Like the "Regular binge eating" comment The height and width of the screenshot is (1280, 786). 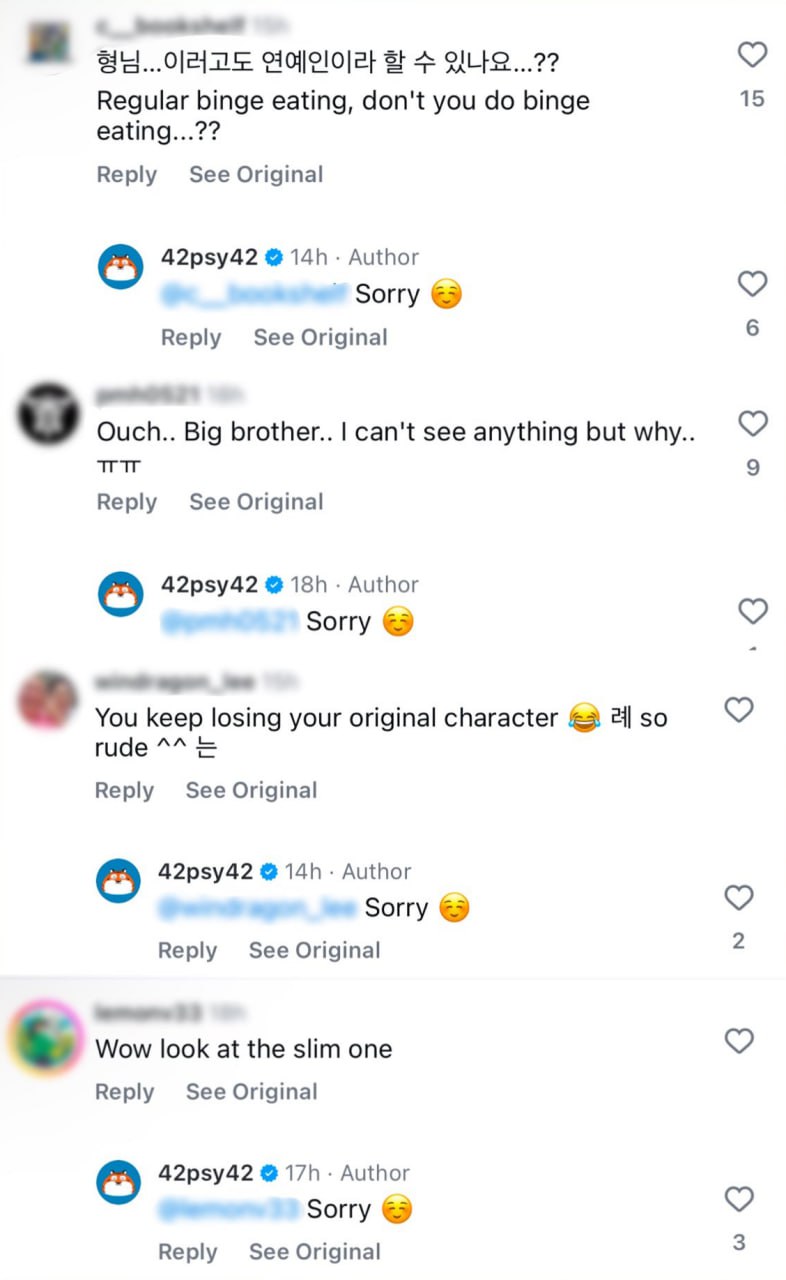(x=752, y=55)
